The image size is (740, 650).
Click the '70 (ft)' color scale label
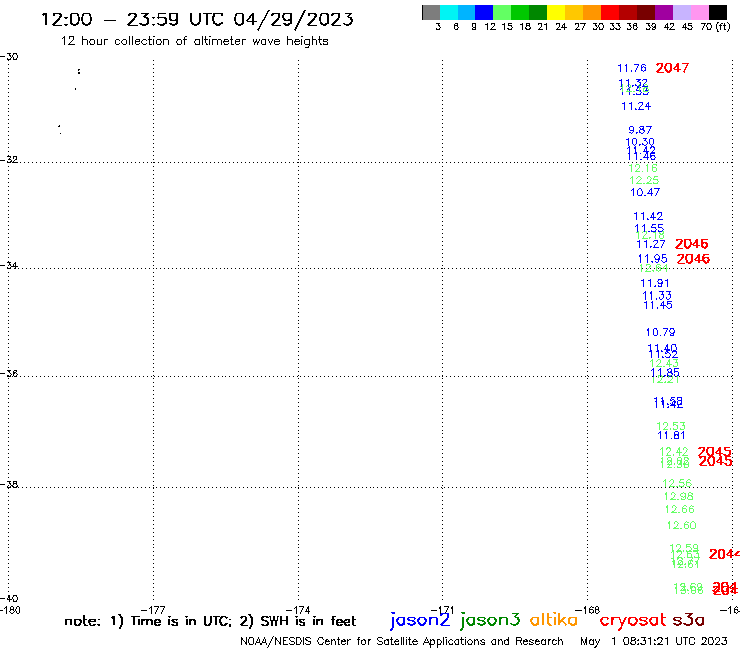click(715, 27)
